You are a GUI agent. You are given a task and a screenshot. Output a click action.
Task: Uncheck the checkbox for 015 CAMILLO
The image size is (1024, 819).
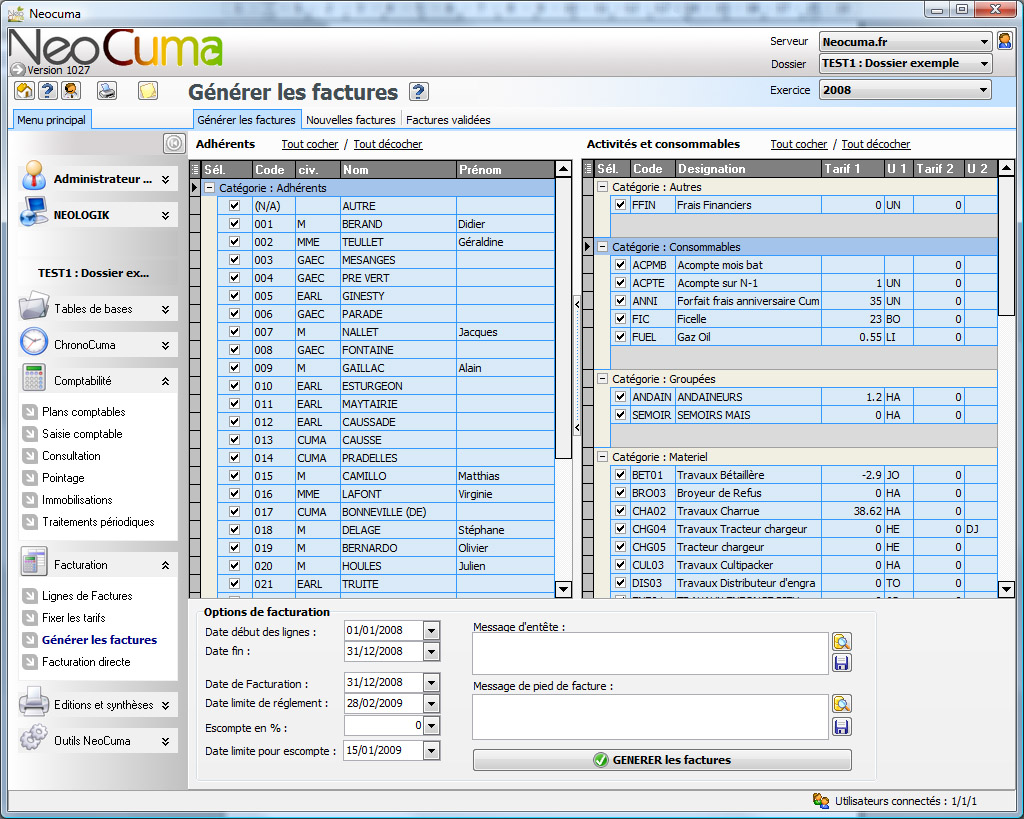(x=234, y=475)
